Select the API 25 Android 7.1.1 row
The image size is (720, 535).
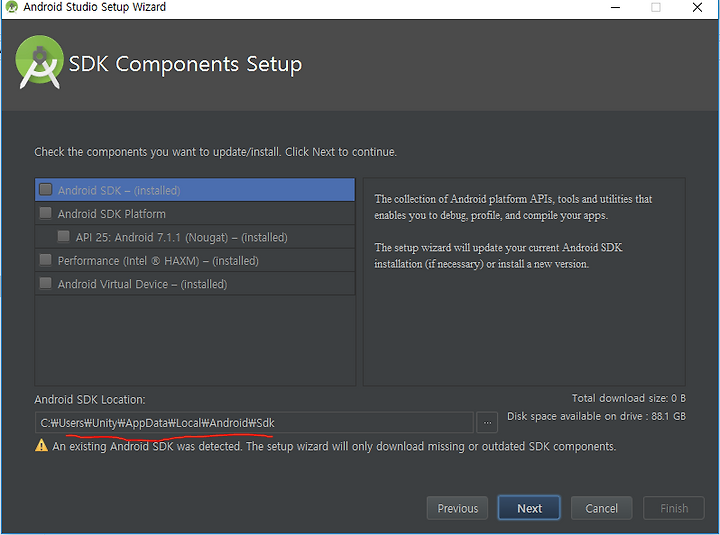point(195,237)
